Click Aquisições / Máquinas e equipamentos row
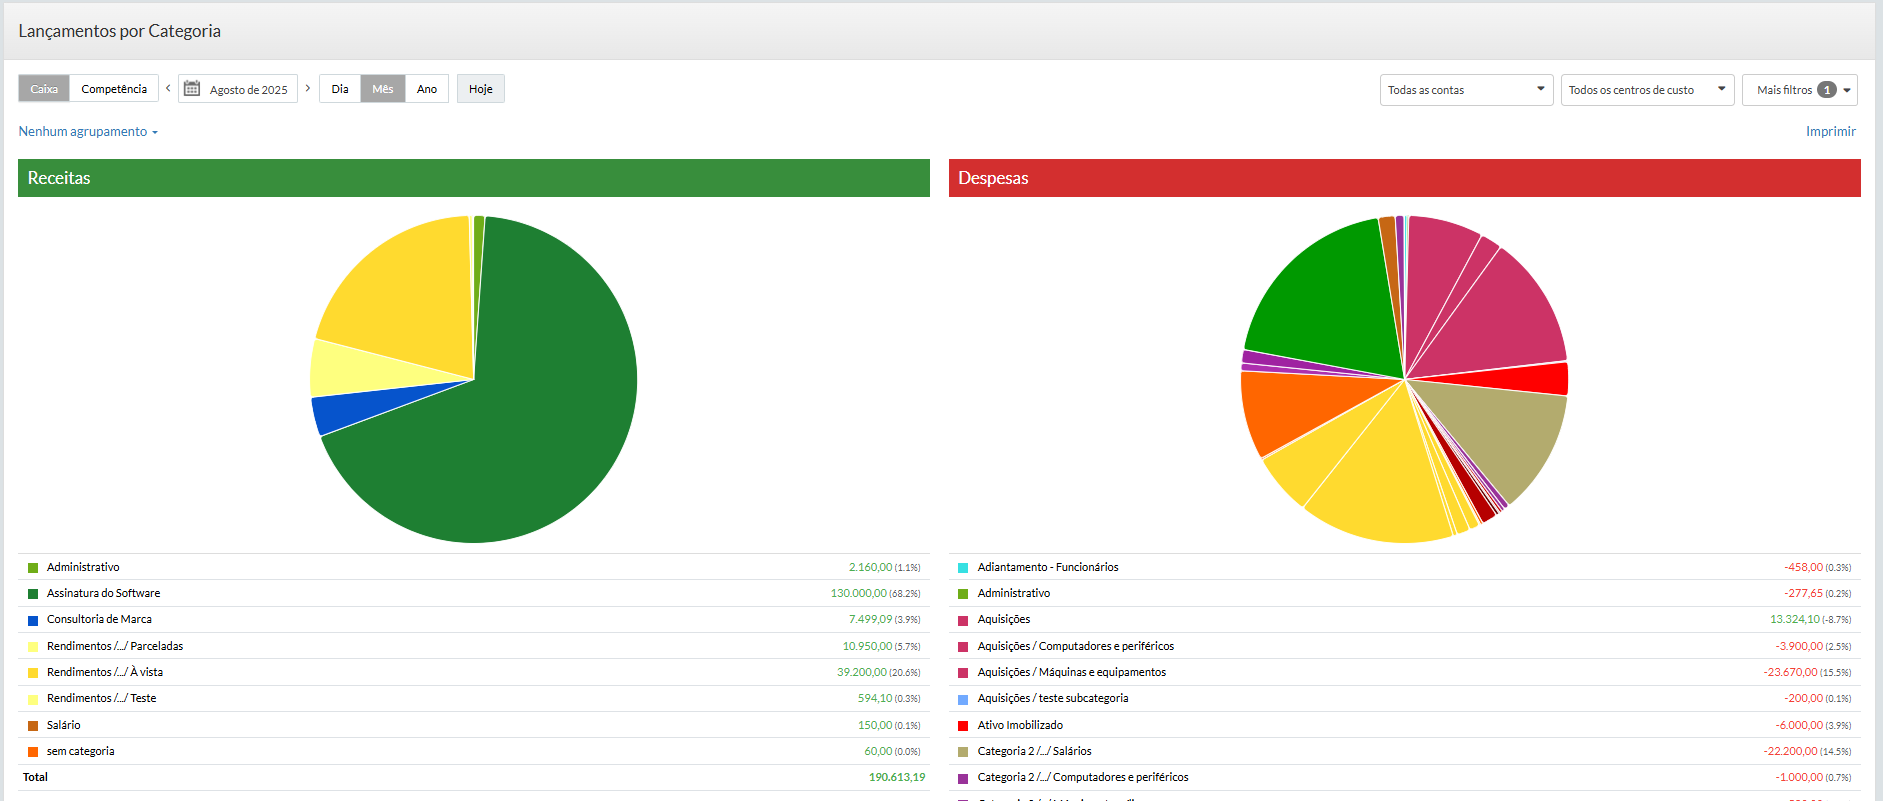Viewport: 1883px width, 801px height. (x=1404, y=672)
